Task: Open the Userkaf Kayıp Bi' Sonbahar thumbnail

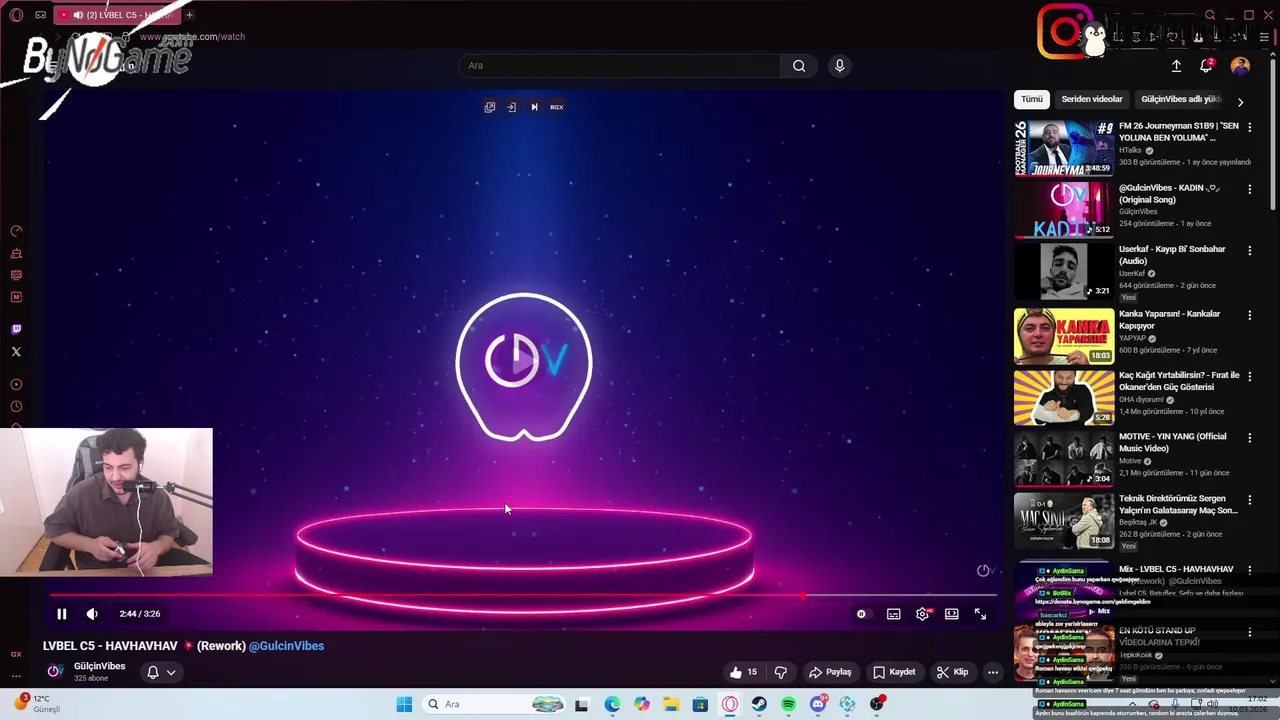Action: click(1064, 271)
